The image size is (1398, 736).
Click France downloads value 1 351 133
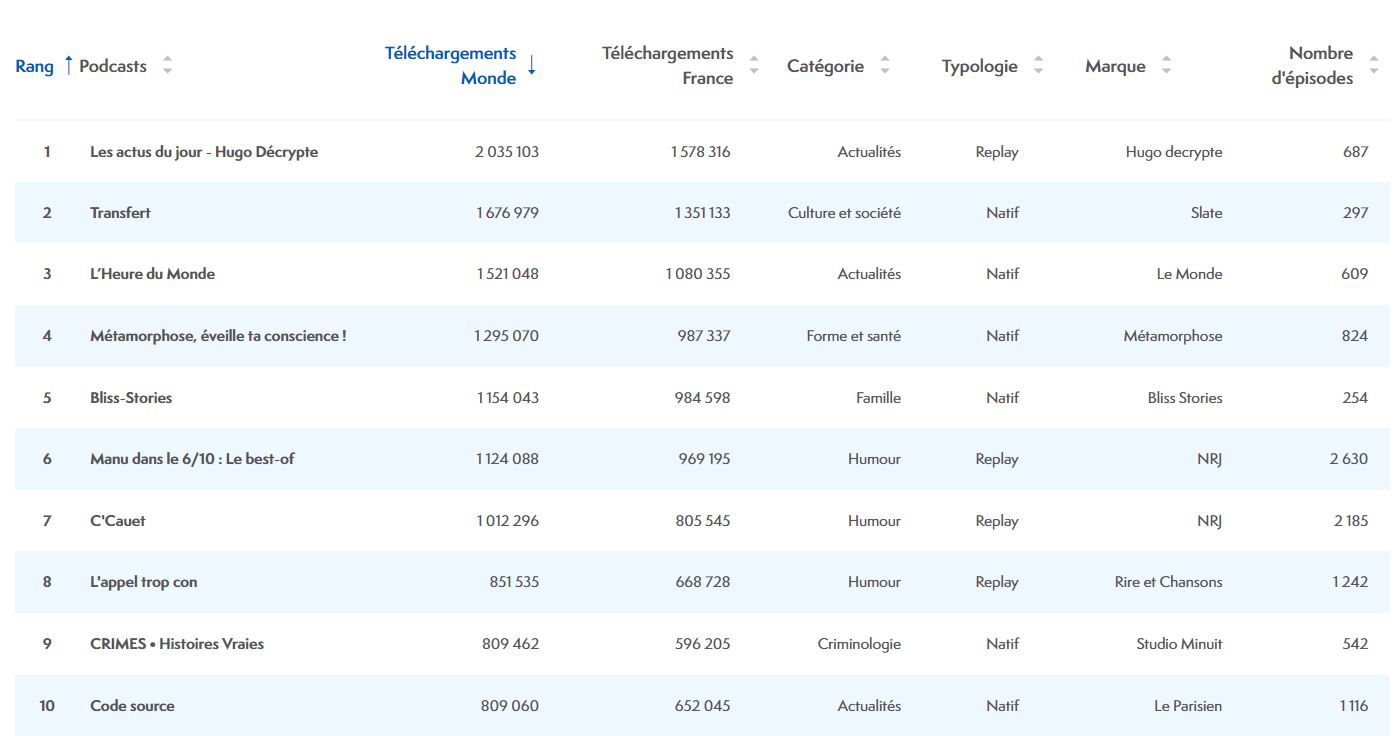point(702,213)
